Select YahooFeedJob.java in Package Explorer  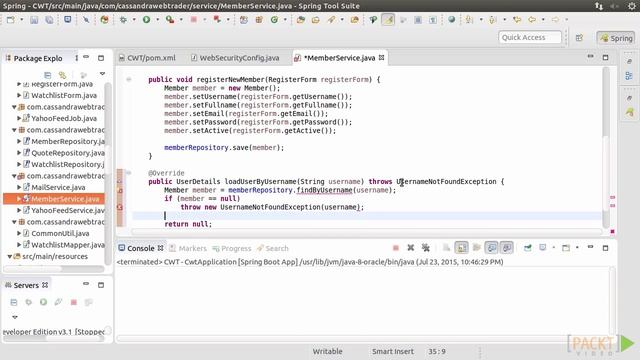click(64, 118)
